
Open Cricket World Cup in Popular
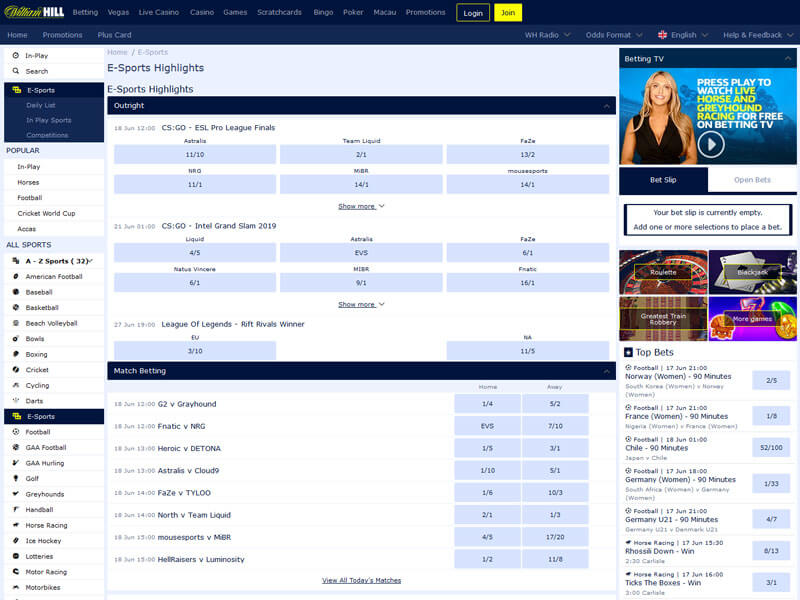pos(46,213)
